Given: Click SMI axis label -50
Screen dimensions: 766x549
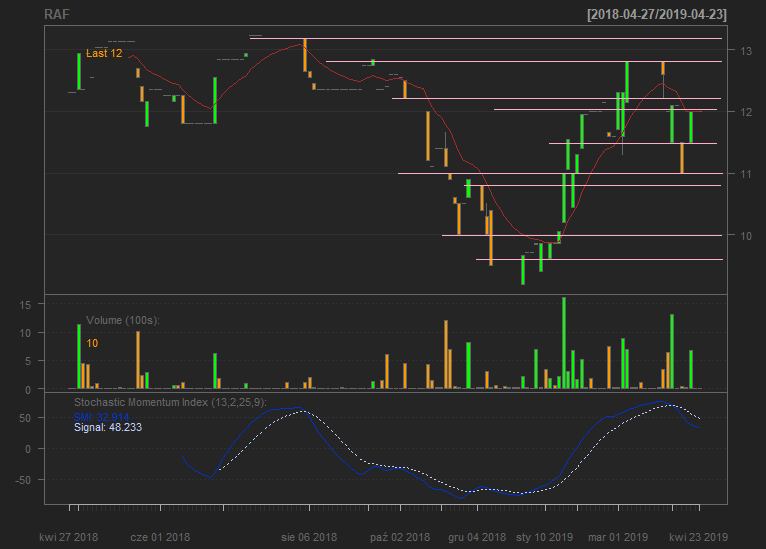Looking at the screenshot, I should tap(23, 481).
